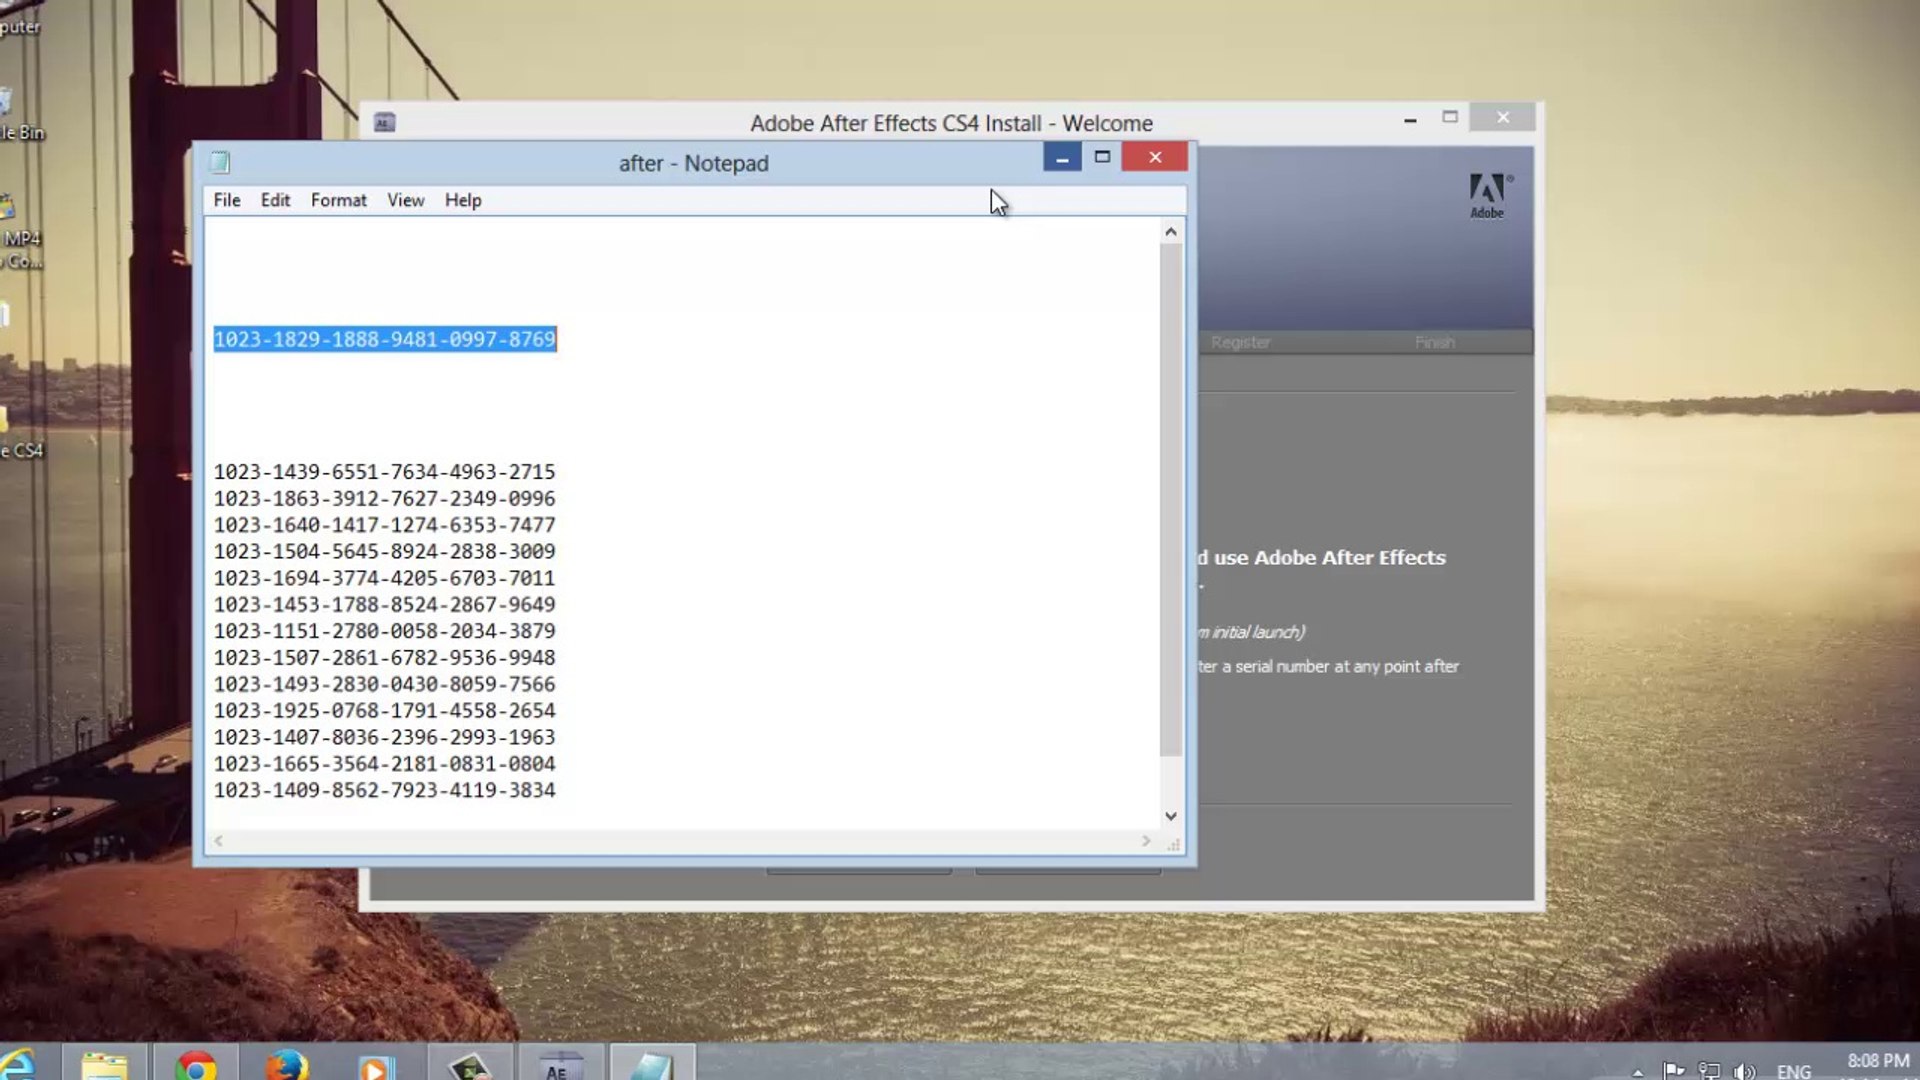Viewport: 1920px width, 1080px height.
Task: Open File Explorer from the taskbar
Action: (104, 1066)
